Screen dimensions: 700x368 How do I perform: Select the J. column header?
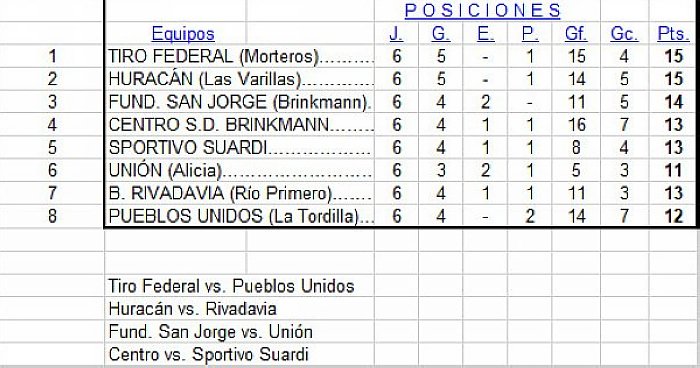396,33
